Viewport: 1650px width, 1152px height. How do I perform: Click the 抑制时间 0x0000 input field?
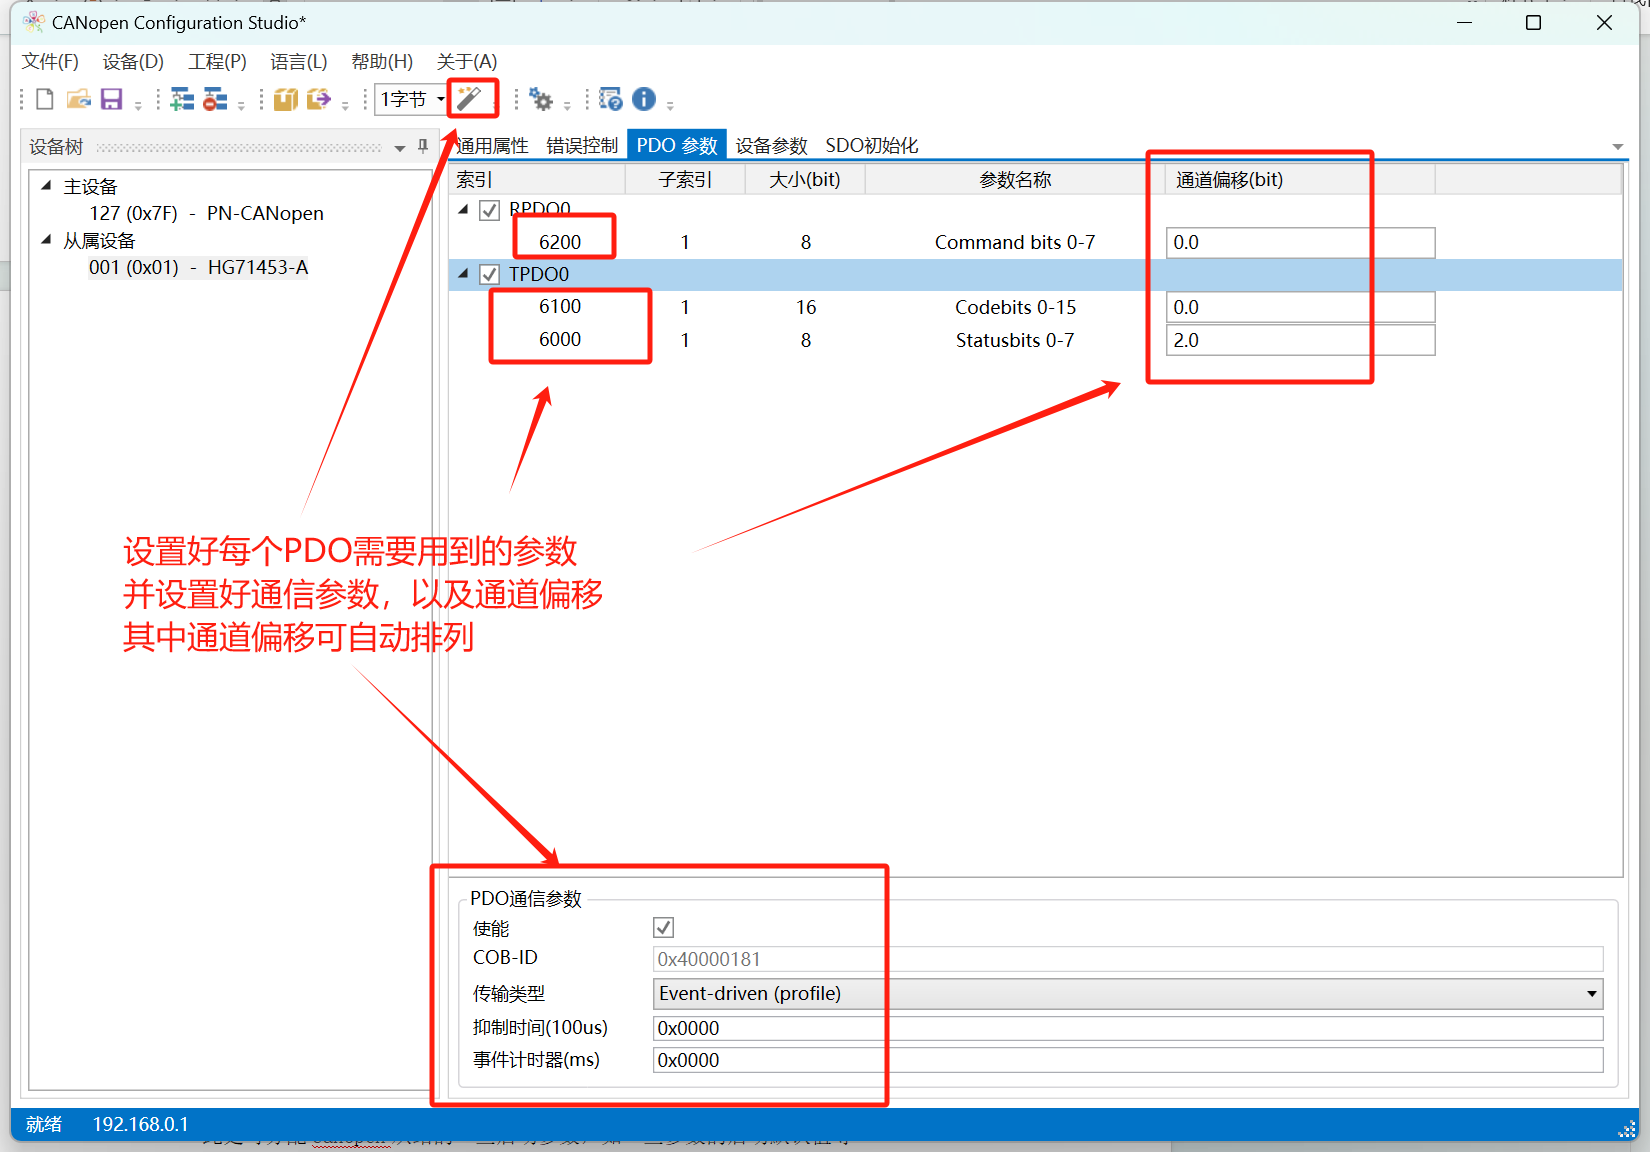pyautogui.click(x=1128, y=1028)
